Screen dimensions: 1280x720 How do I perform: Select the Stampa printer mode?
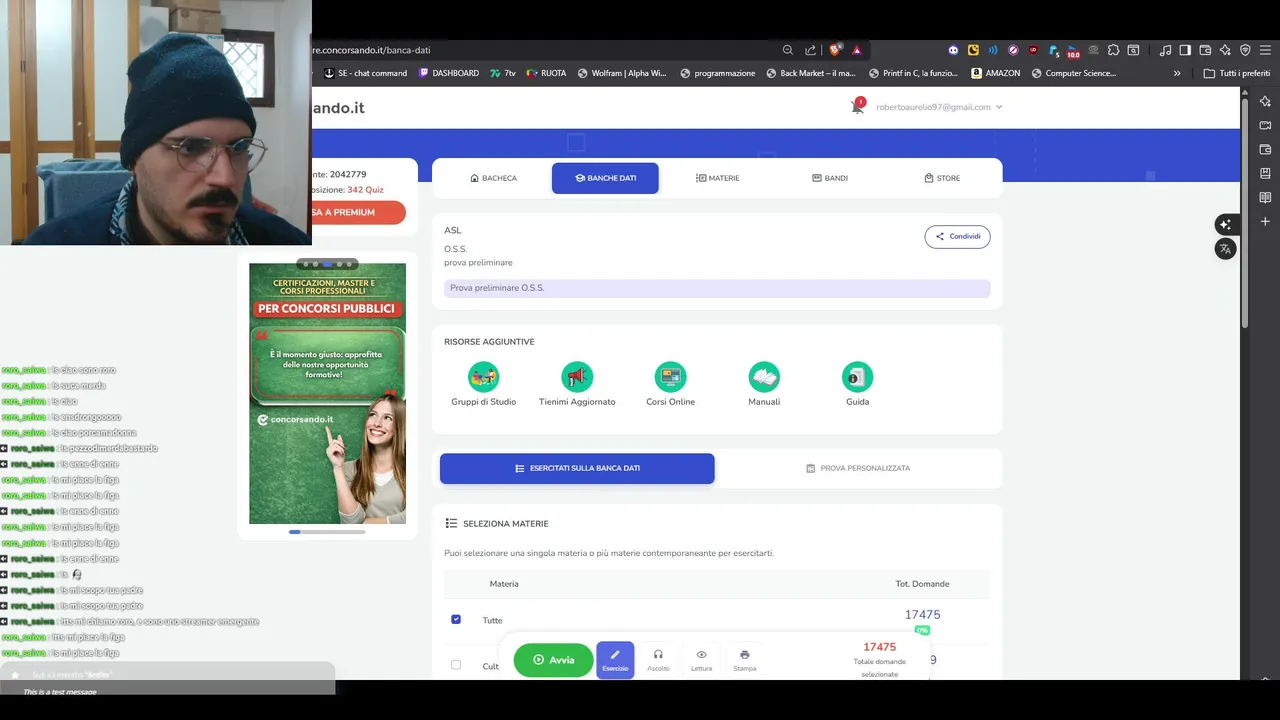pos(744,660)
